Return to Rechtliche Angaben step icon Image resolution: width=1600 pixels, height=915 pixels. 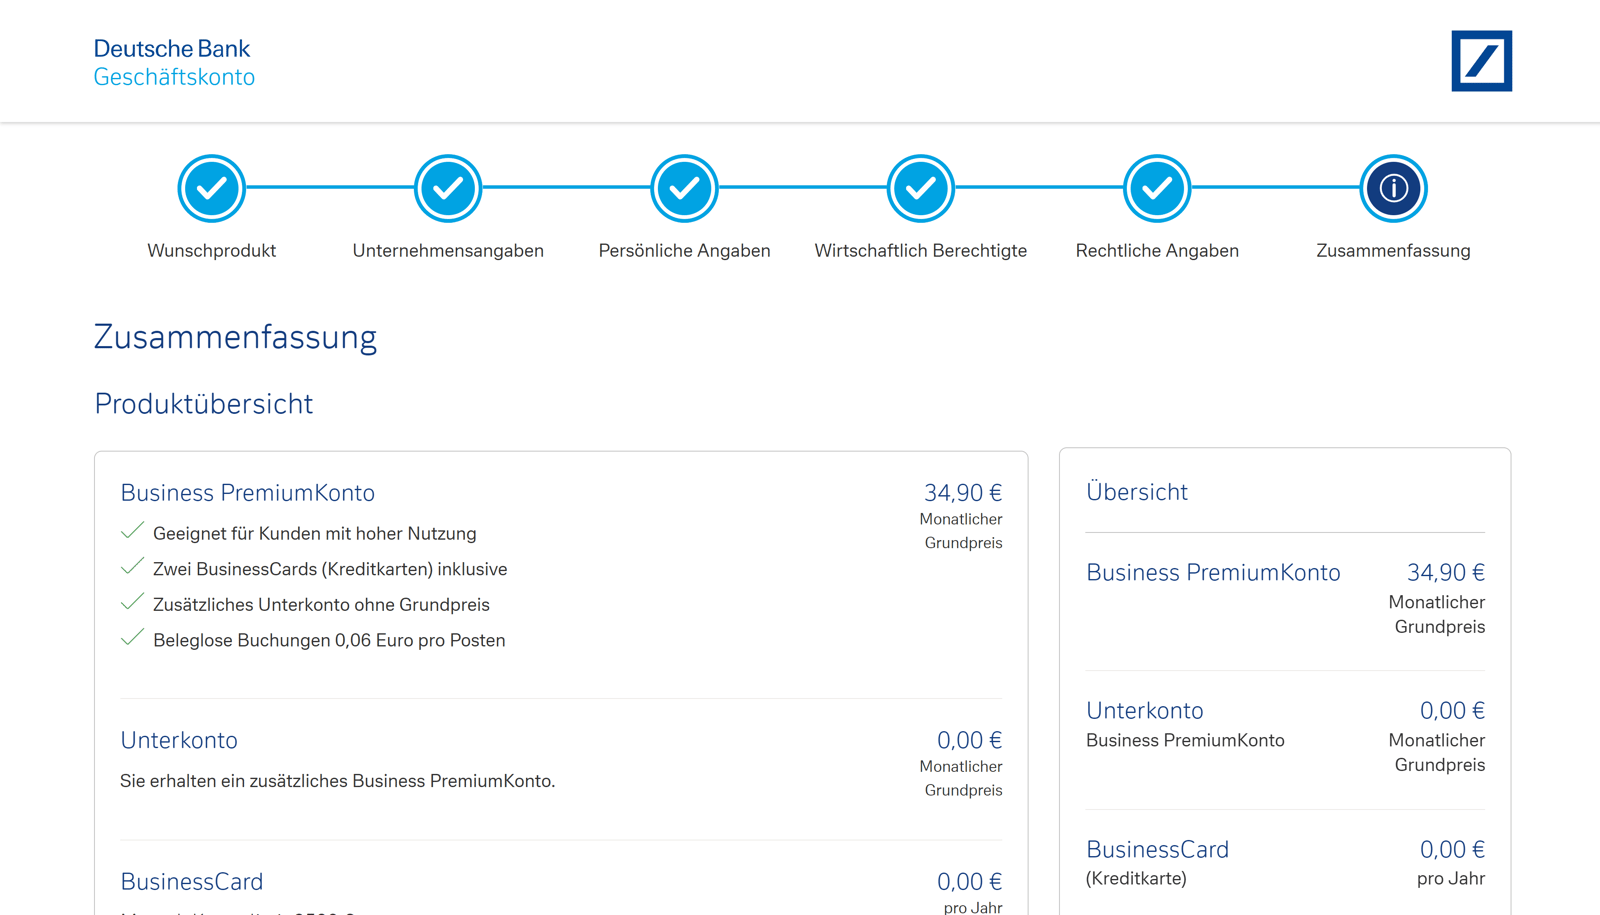click(1157, 188)
